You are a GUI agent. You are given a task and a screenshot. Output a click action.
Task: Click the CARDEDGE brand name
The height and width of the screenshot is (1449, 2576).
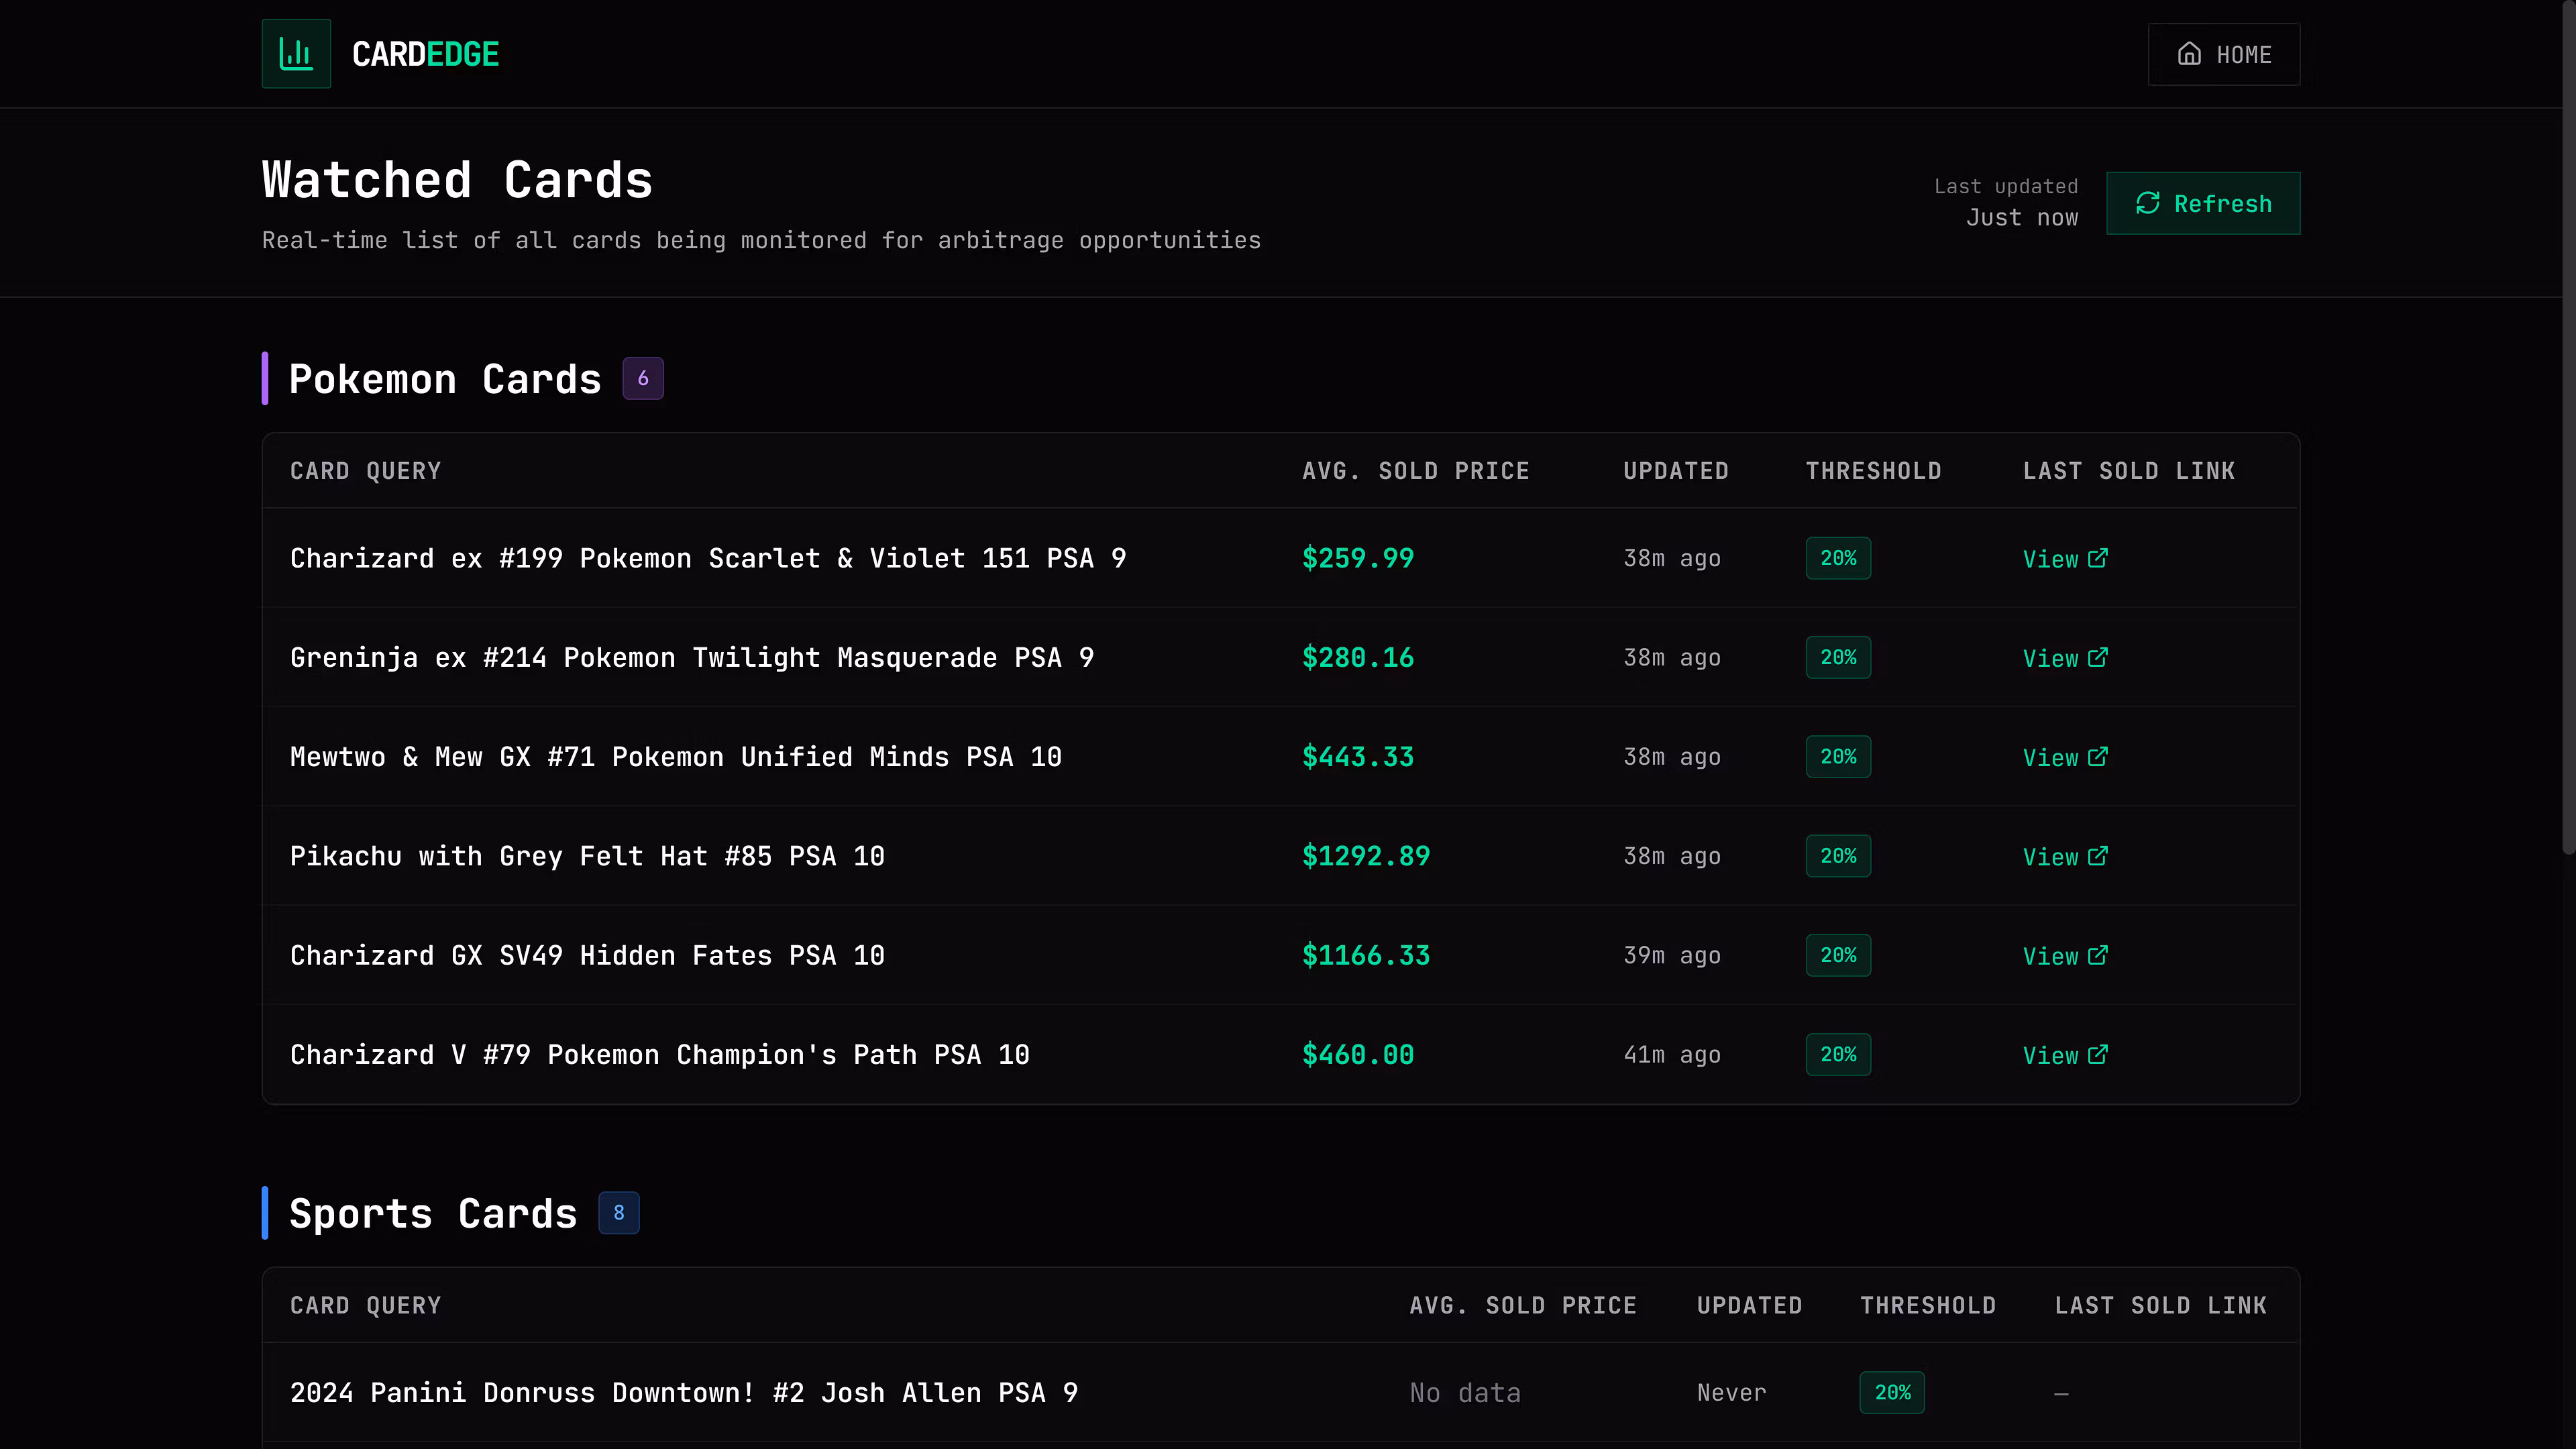click(426, 54)
